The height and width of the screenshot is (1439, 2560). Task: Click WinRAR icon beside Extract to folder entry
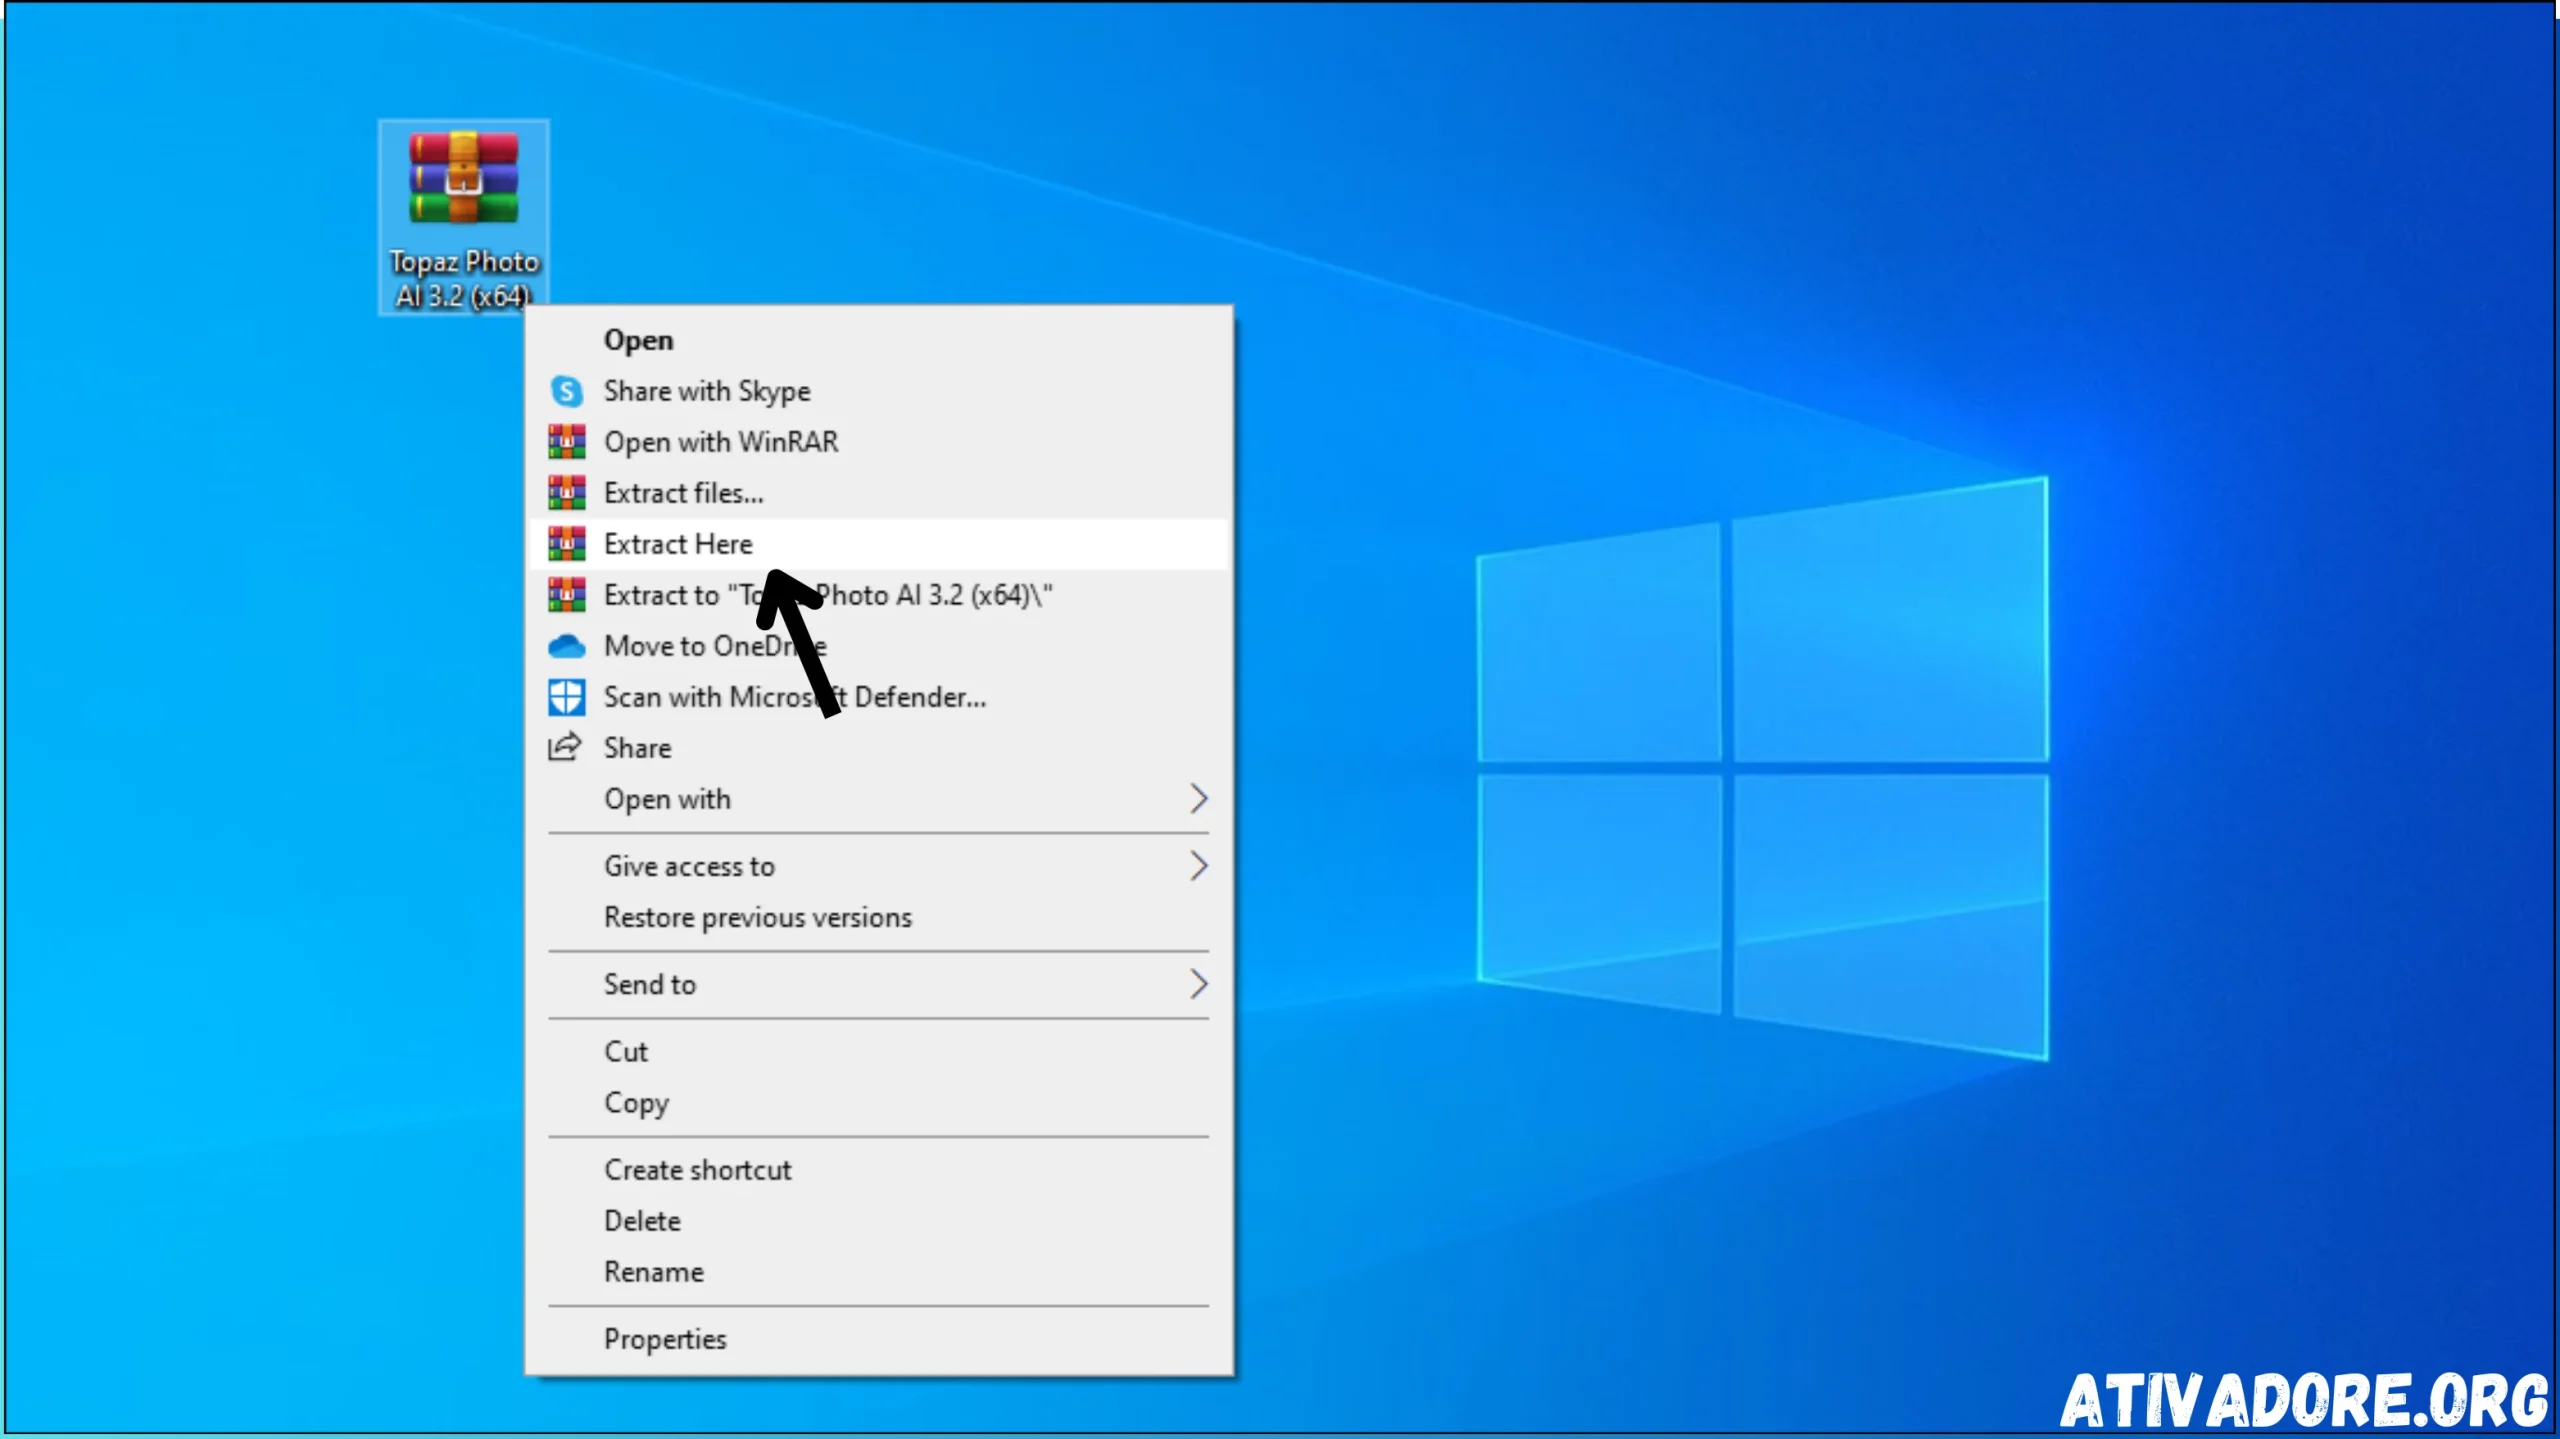click(566, 595)
